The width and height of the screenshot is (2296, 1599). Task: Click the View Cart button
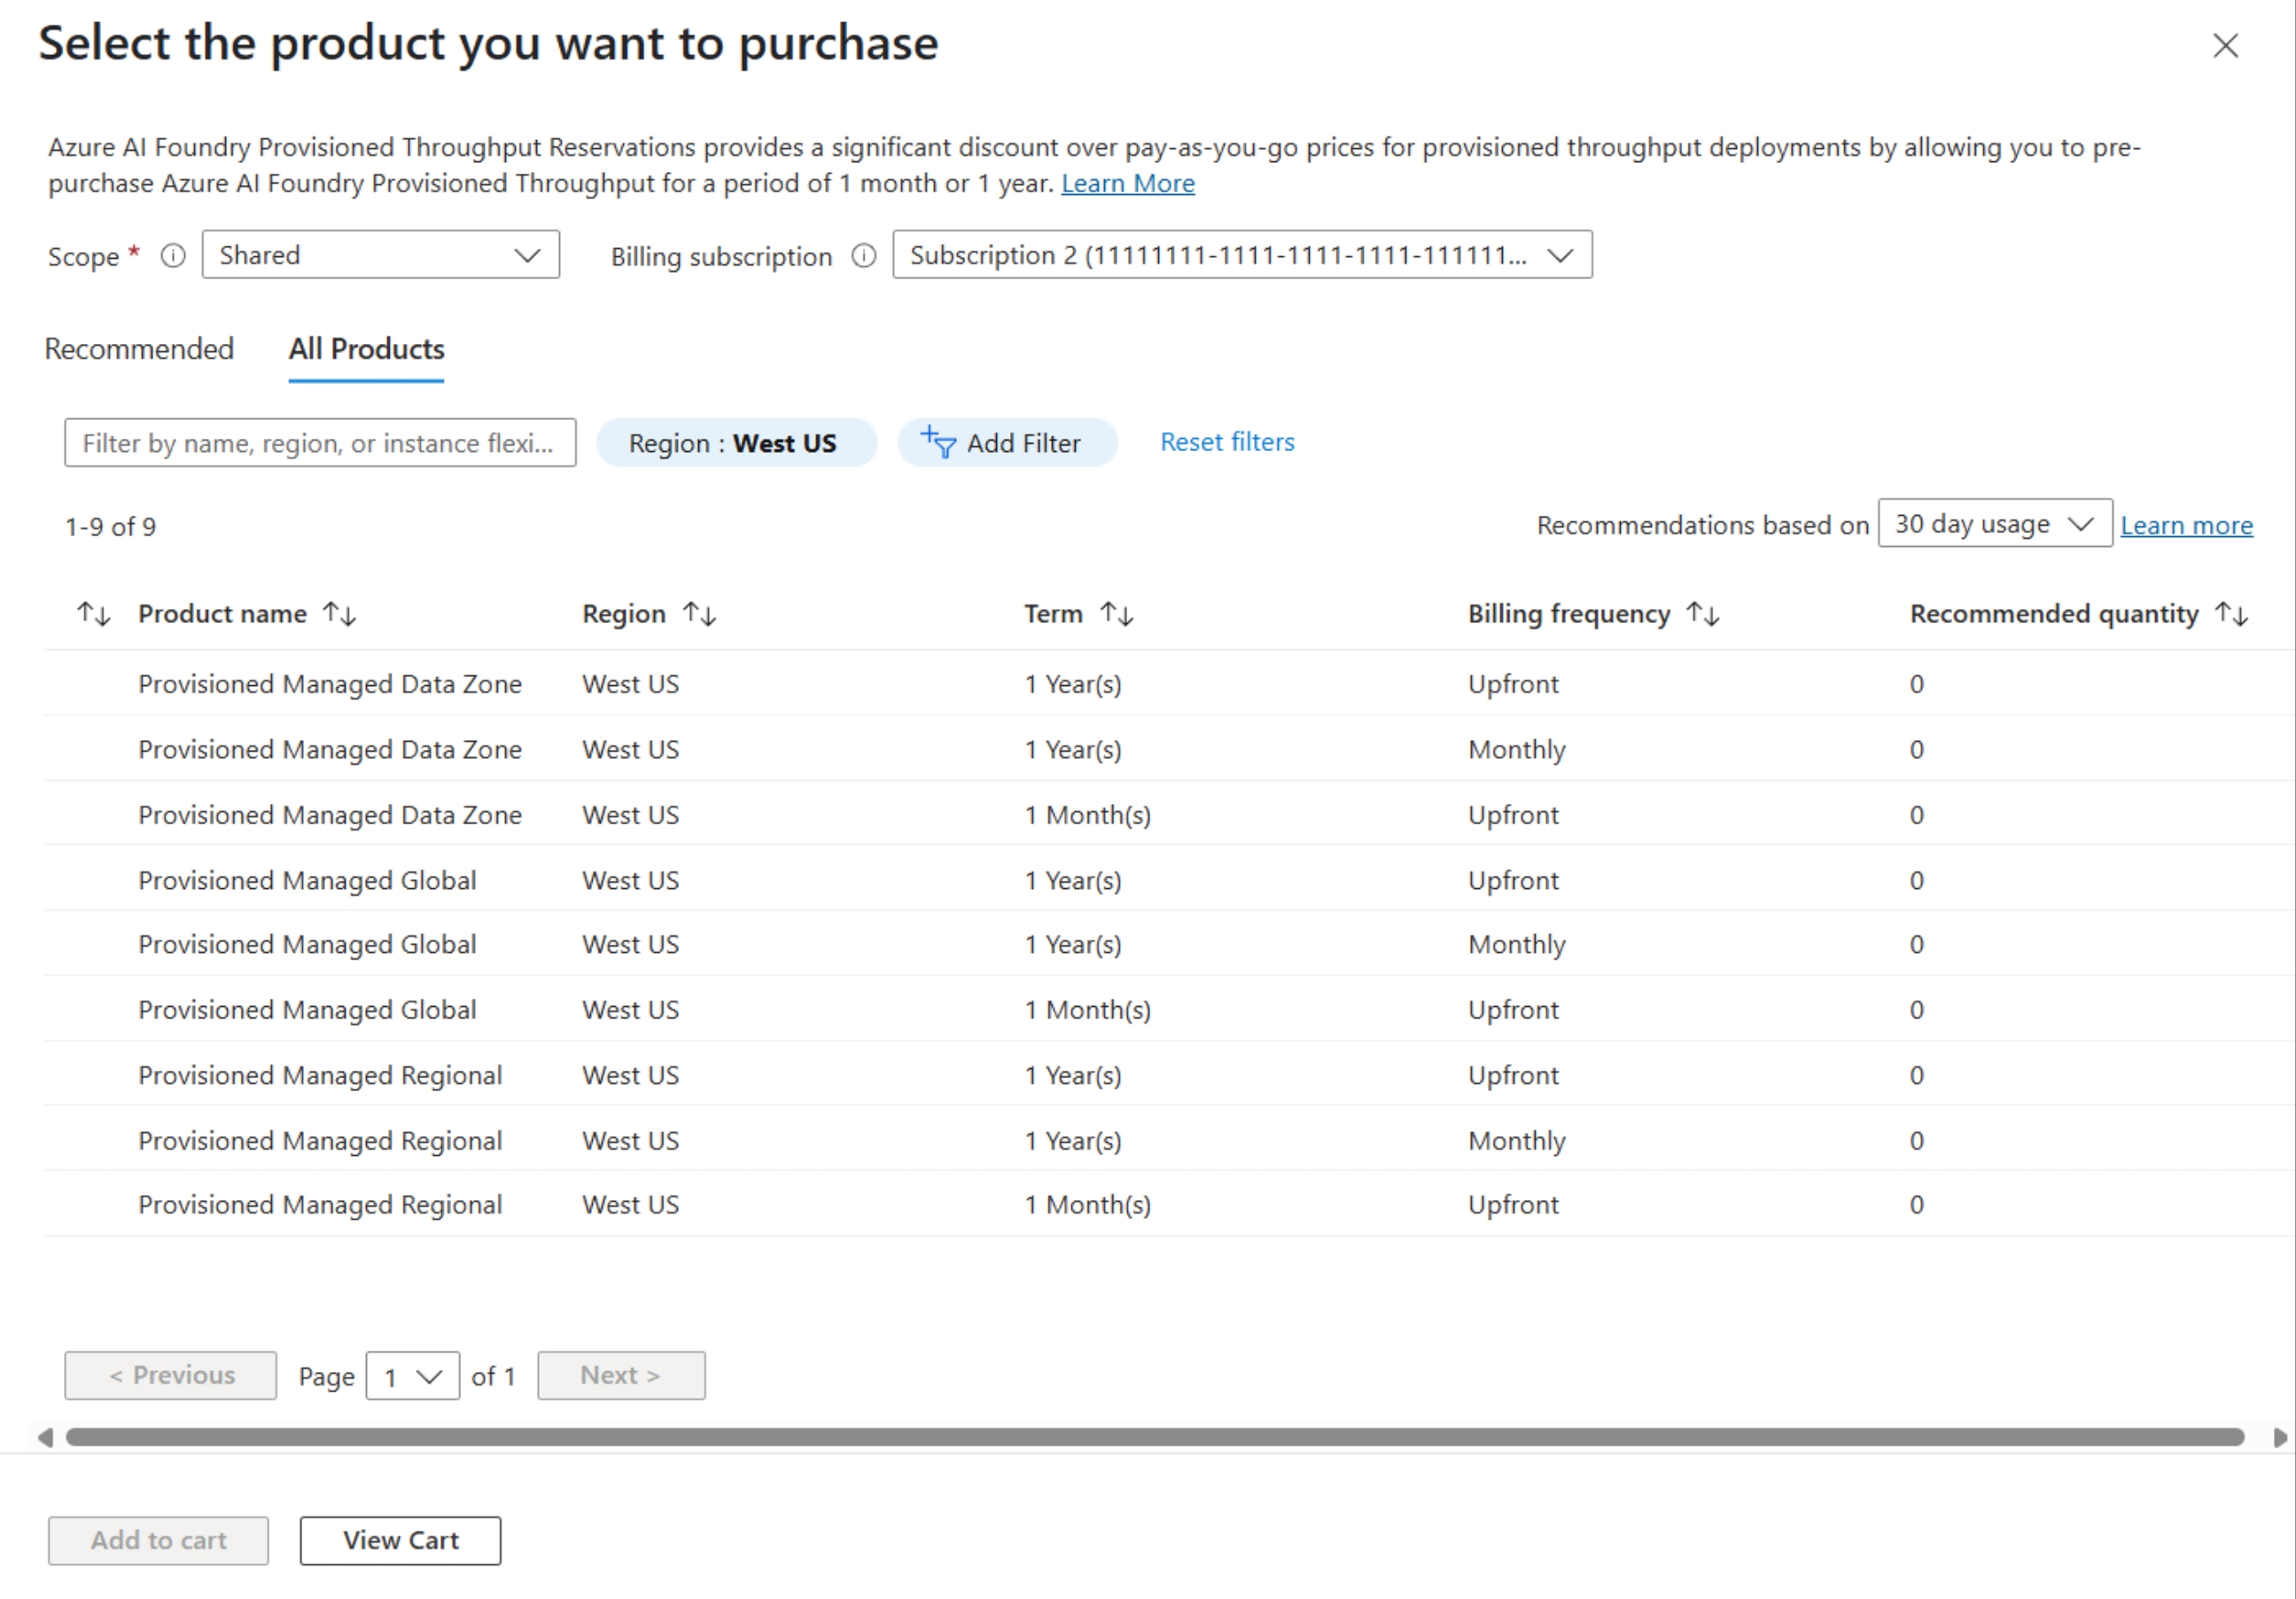click(400, 1541)
